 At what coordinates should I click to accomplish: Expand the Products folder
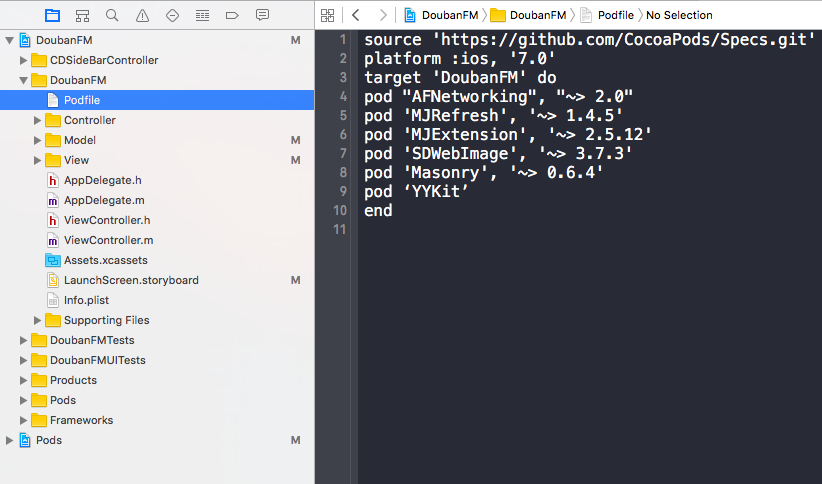[x=23, y=380]
